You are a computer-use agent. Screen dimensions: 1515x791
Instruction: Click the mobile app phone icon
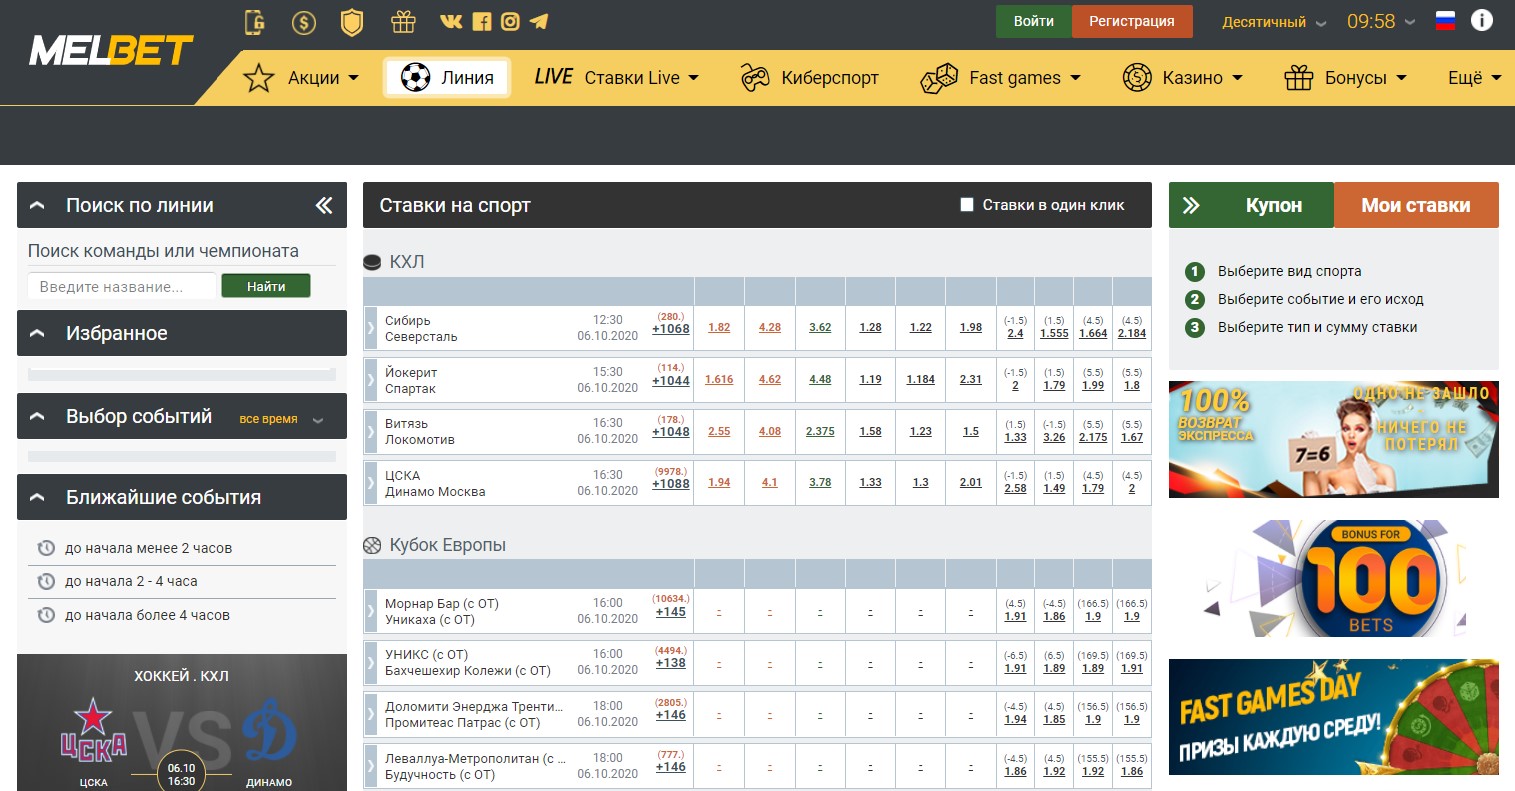255,22
